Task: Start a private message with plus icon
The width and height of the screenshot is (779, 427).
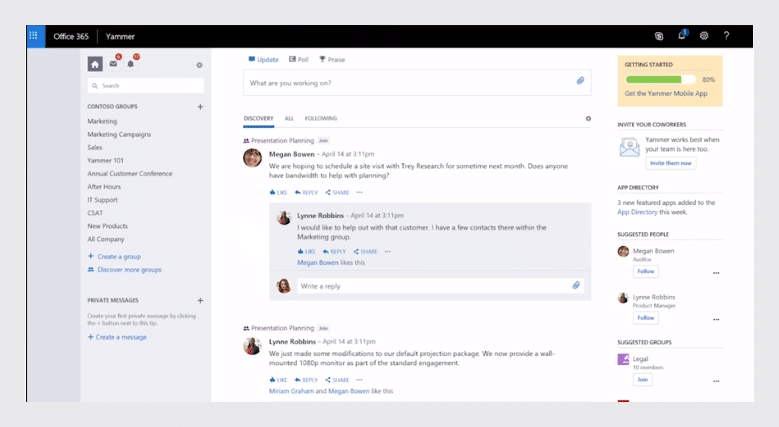Action: tap(200, 300)
